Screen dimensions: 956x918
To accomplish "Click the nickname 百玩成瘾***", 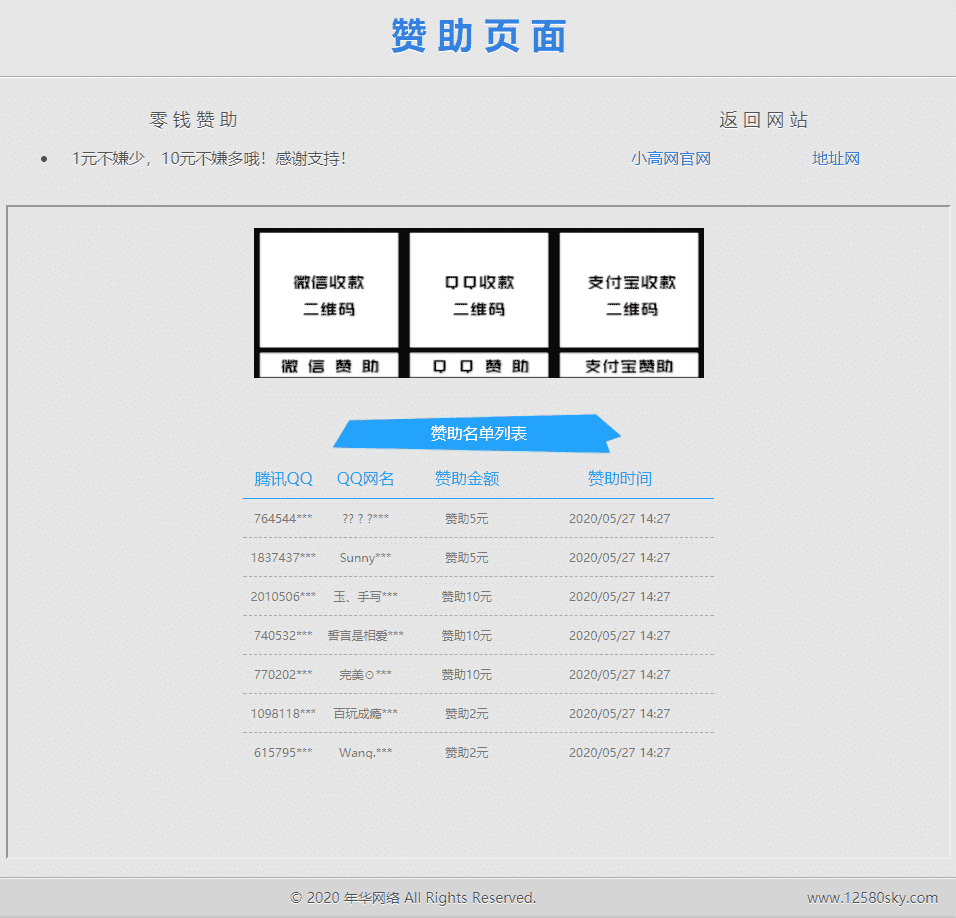I will [365, 714].
